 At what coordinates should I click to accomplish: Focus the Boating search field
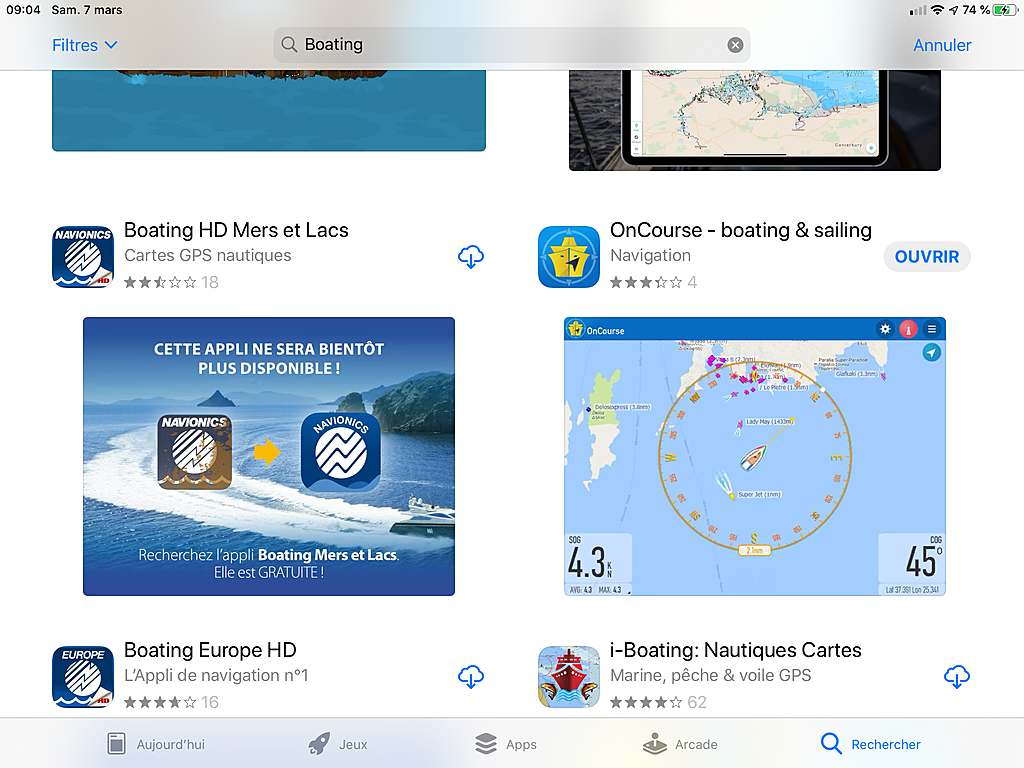(511, 45)
